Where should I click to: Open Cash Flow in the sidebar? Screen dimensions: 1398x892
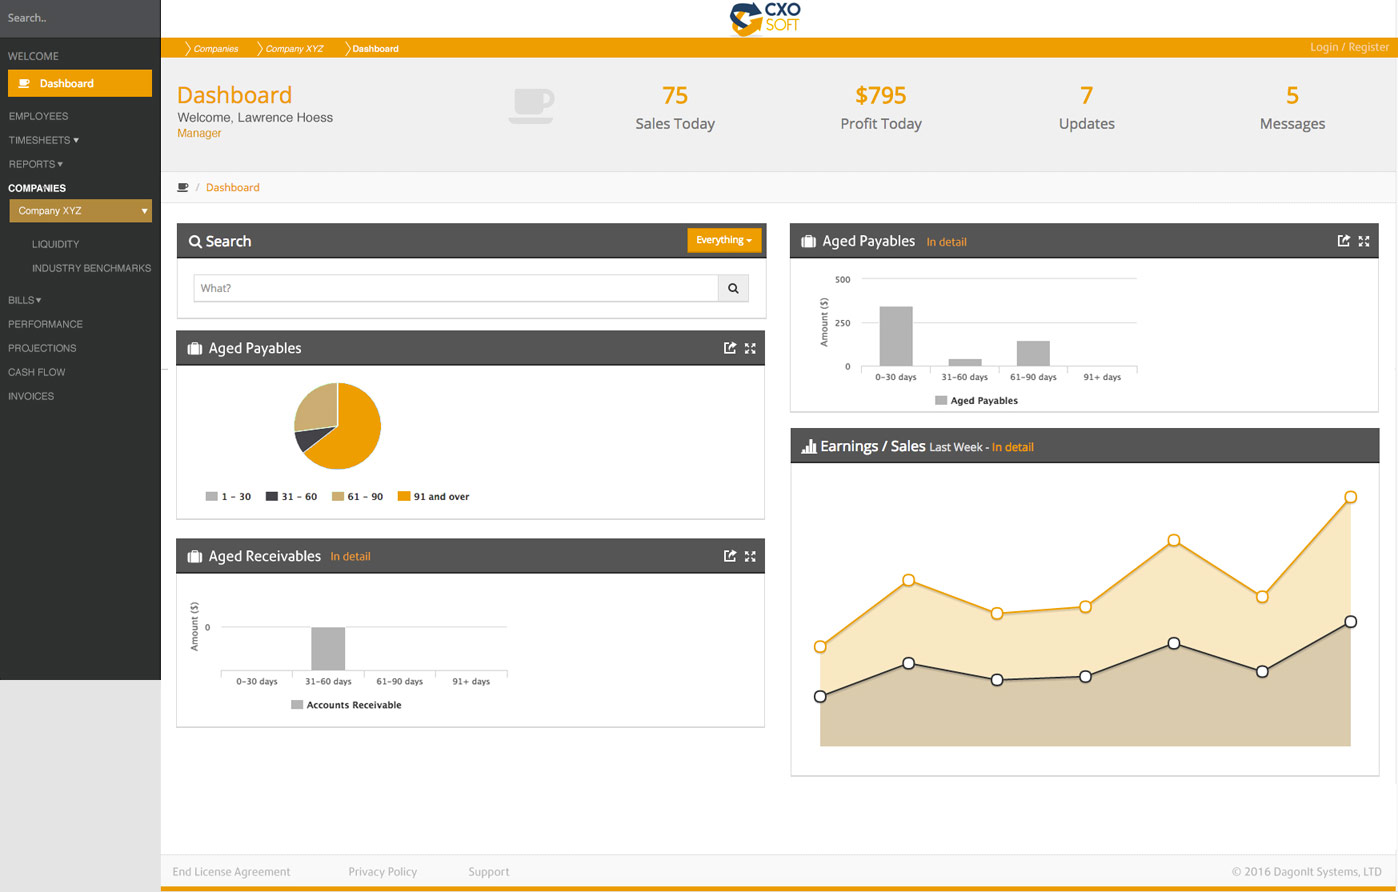point(37,372)
